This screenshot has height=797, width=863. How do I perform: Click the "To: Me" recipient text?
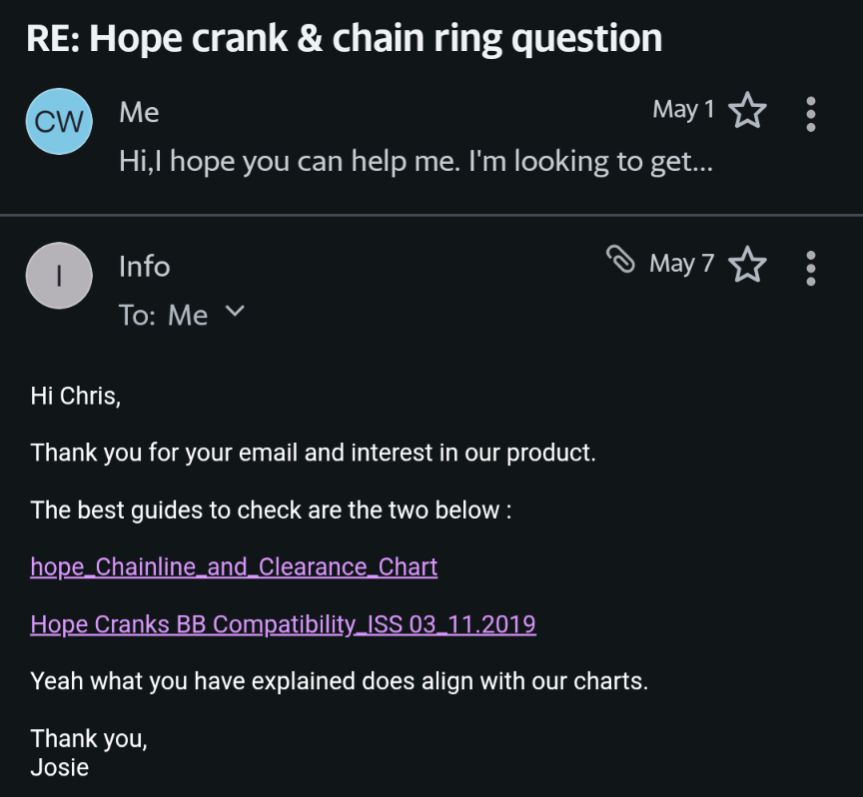tap(163, 316)
